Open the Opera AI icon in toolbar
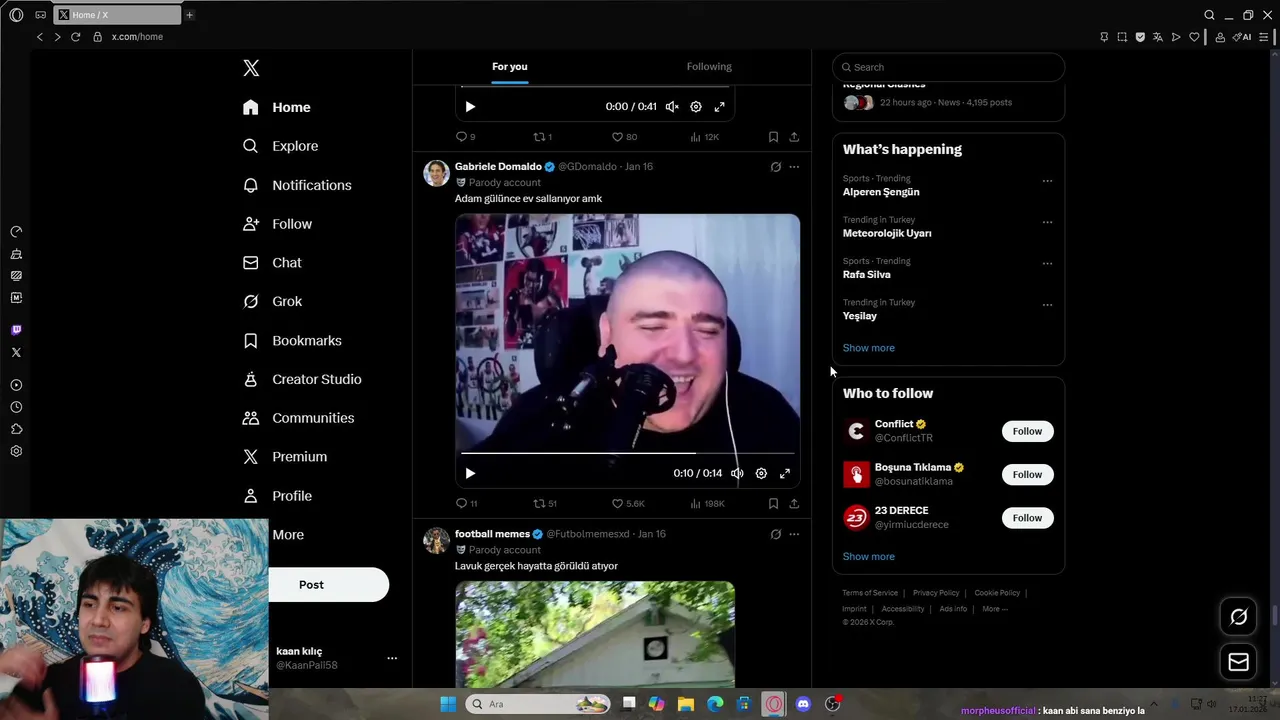Screen dimensions: 1280x720 (x=1242, y=37)
